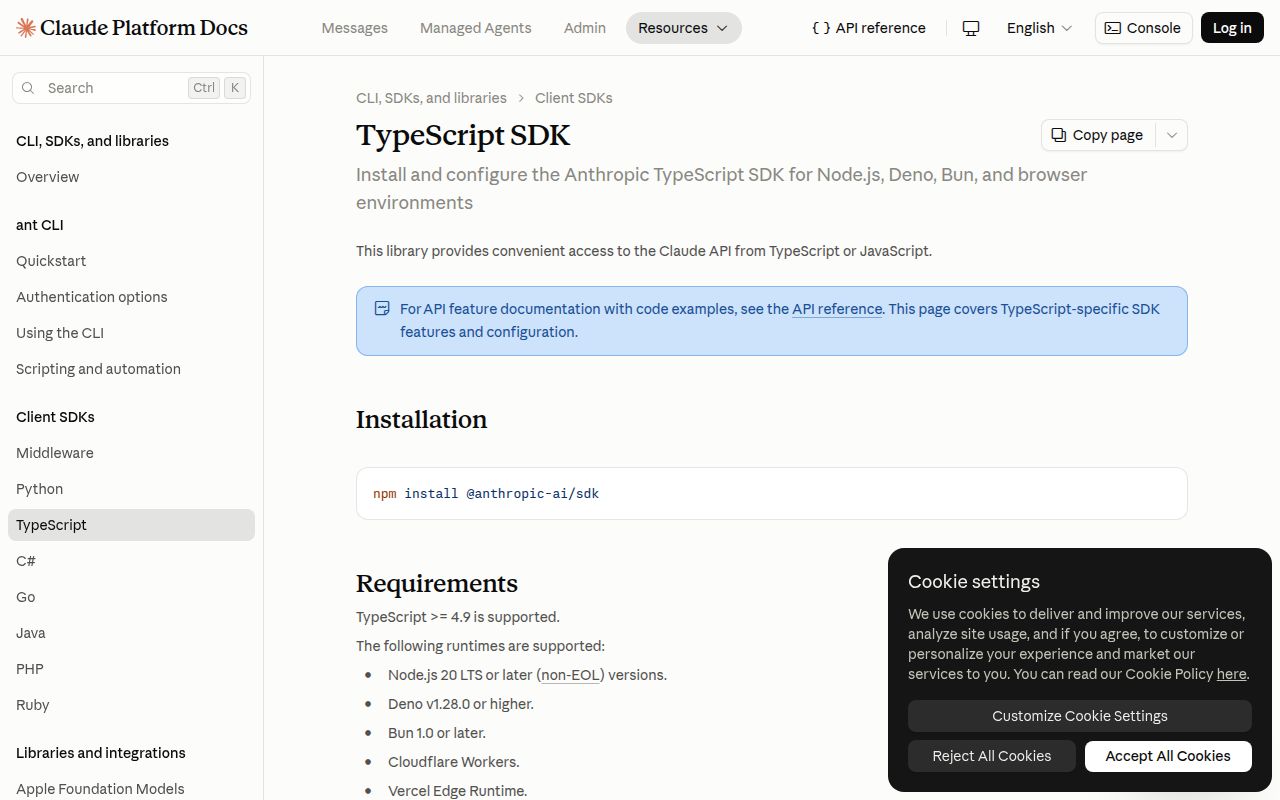Click the Console button
This screenshot has height=800, width=1280.
(1144, 28)
